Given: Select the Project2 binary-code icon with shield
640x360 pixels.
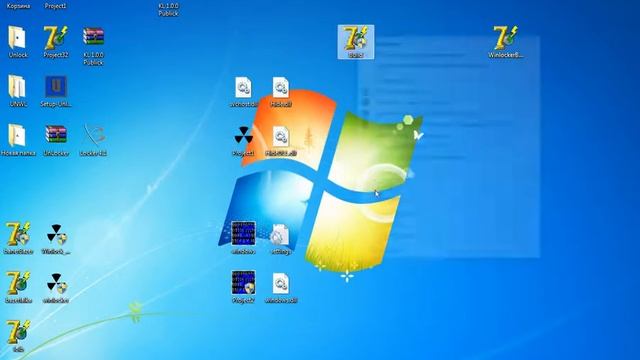Looking at the screenshot, I should [243, 282].
